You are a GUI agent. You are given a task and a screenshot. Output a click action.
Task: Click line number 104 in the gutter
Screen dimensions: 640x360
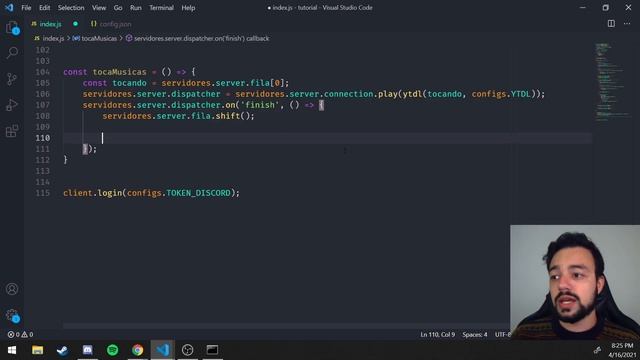click(x=42, y=72)
